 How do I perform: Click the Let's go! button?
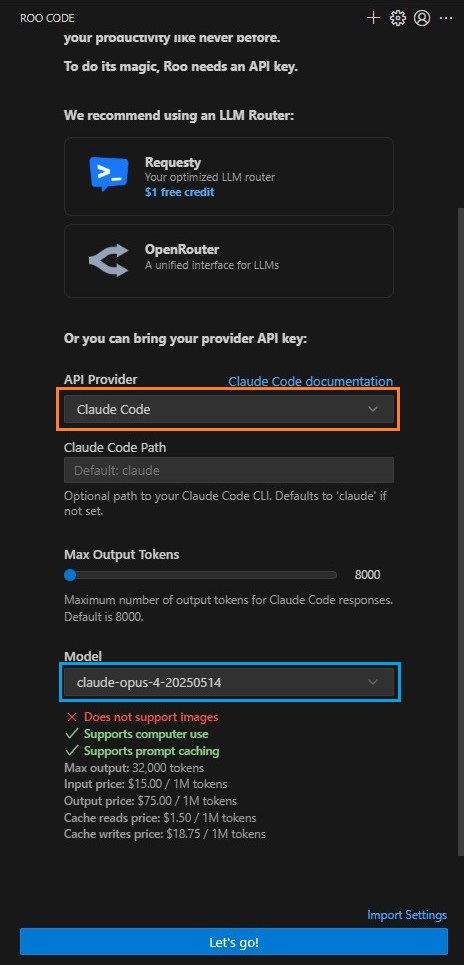[x=234, y=942]
